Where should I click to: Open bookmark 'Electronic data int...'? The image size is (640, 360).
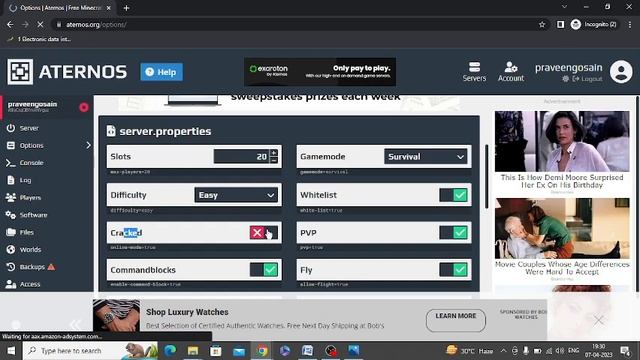(x=39, y=39)
